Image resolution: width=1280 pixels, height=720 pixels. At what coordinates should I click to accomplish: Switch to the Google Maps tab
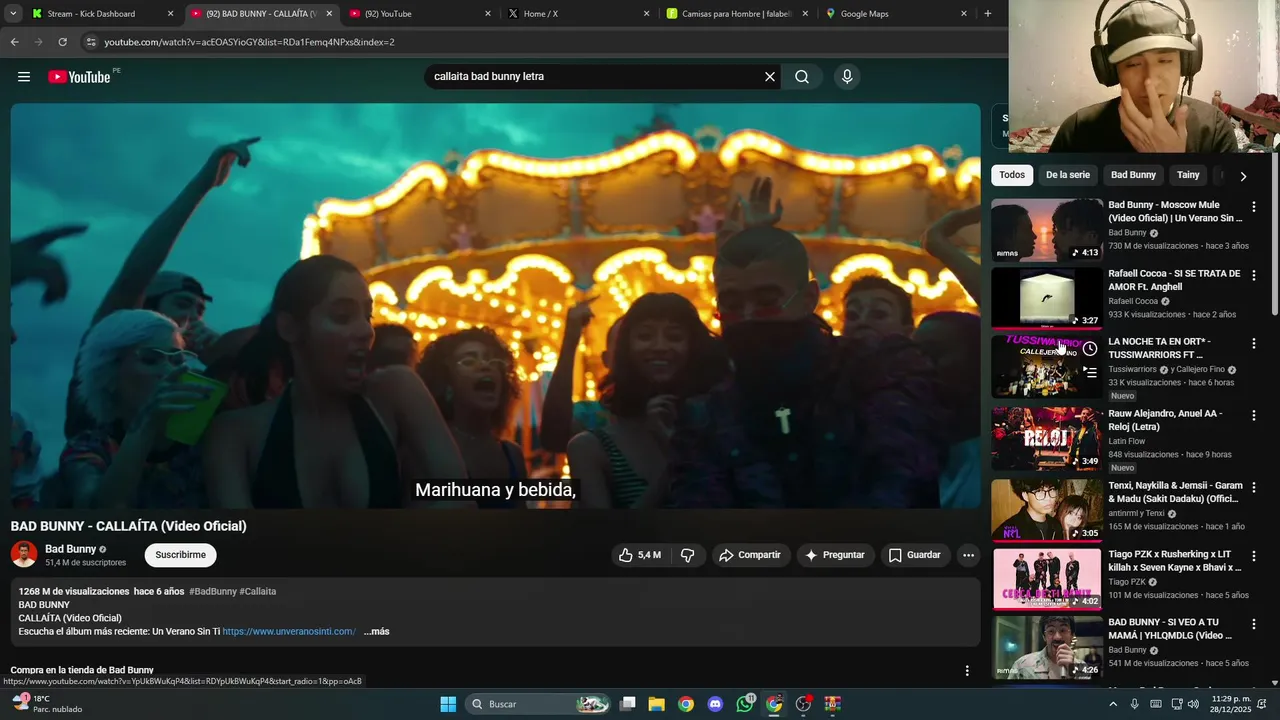[x=895, y=14]
